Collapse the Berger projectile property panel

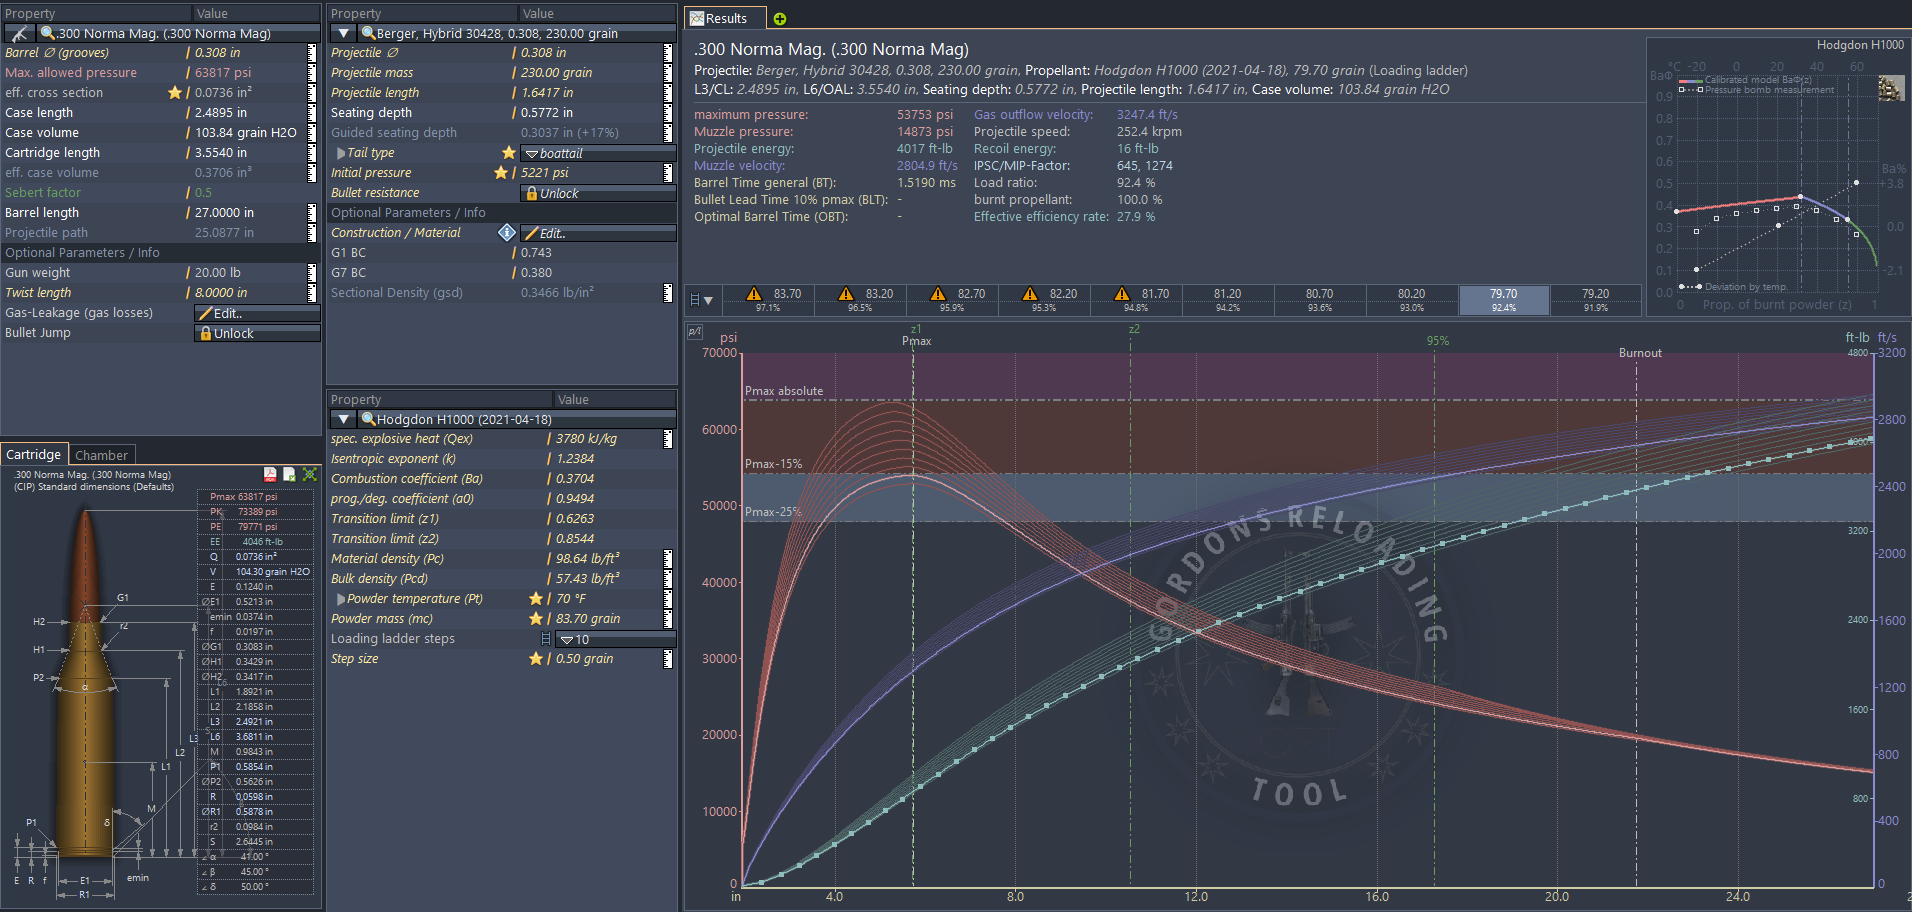click(x=343, y=33)
